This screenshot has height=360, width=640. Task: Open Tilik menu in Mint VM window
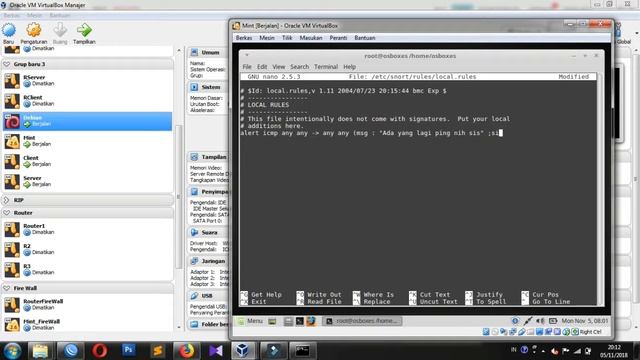[287, 38]
